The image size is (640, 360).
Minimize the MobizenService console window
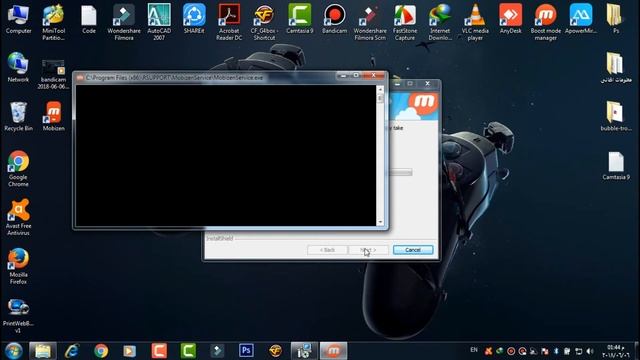point(343,76)
